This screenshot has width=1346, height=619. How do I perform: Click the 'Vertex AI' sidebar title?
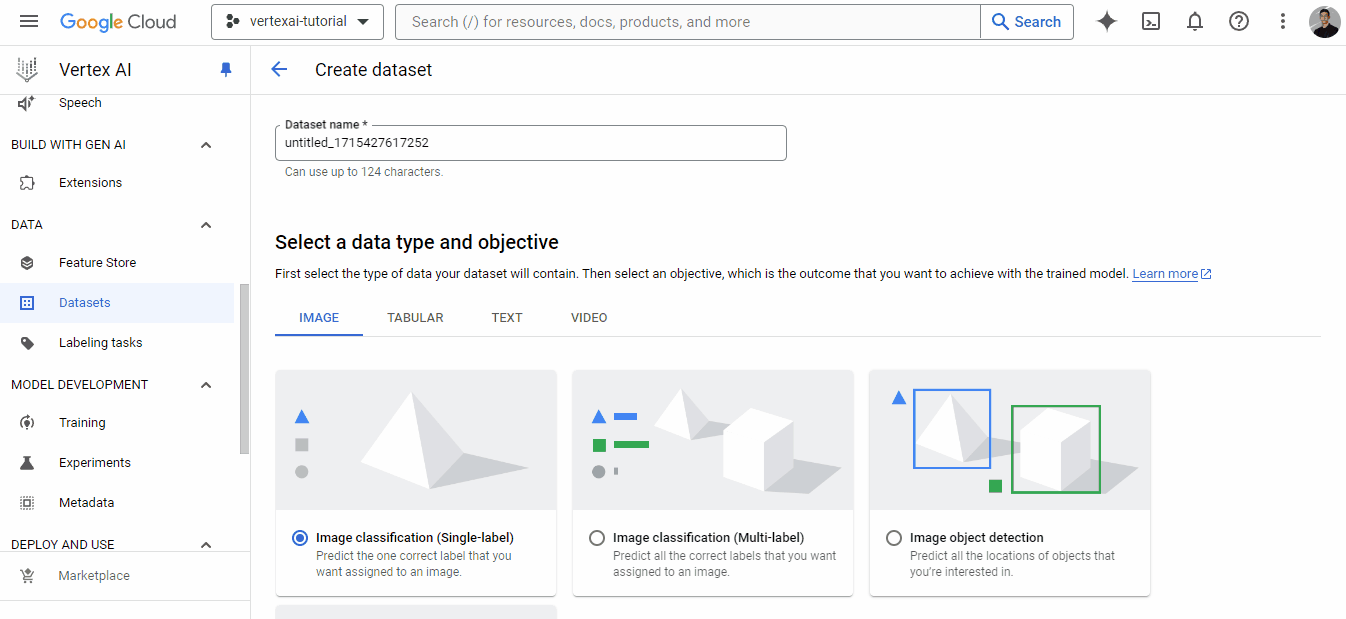95,70
